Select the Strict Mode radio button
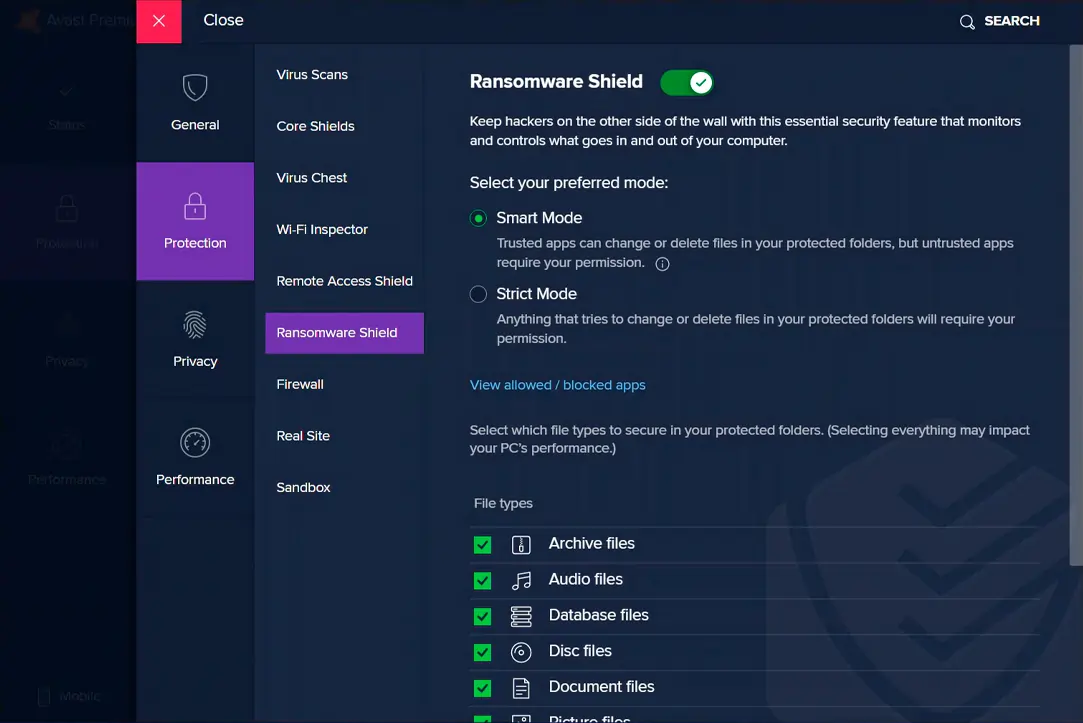The width and height of the screenshot is (1083, 723). click(478, 294)
